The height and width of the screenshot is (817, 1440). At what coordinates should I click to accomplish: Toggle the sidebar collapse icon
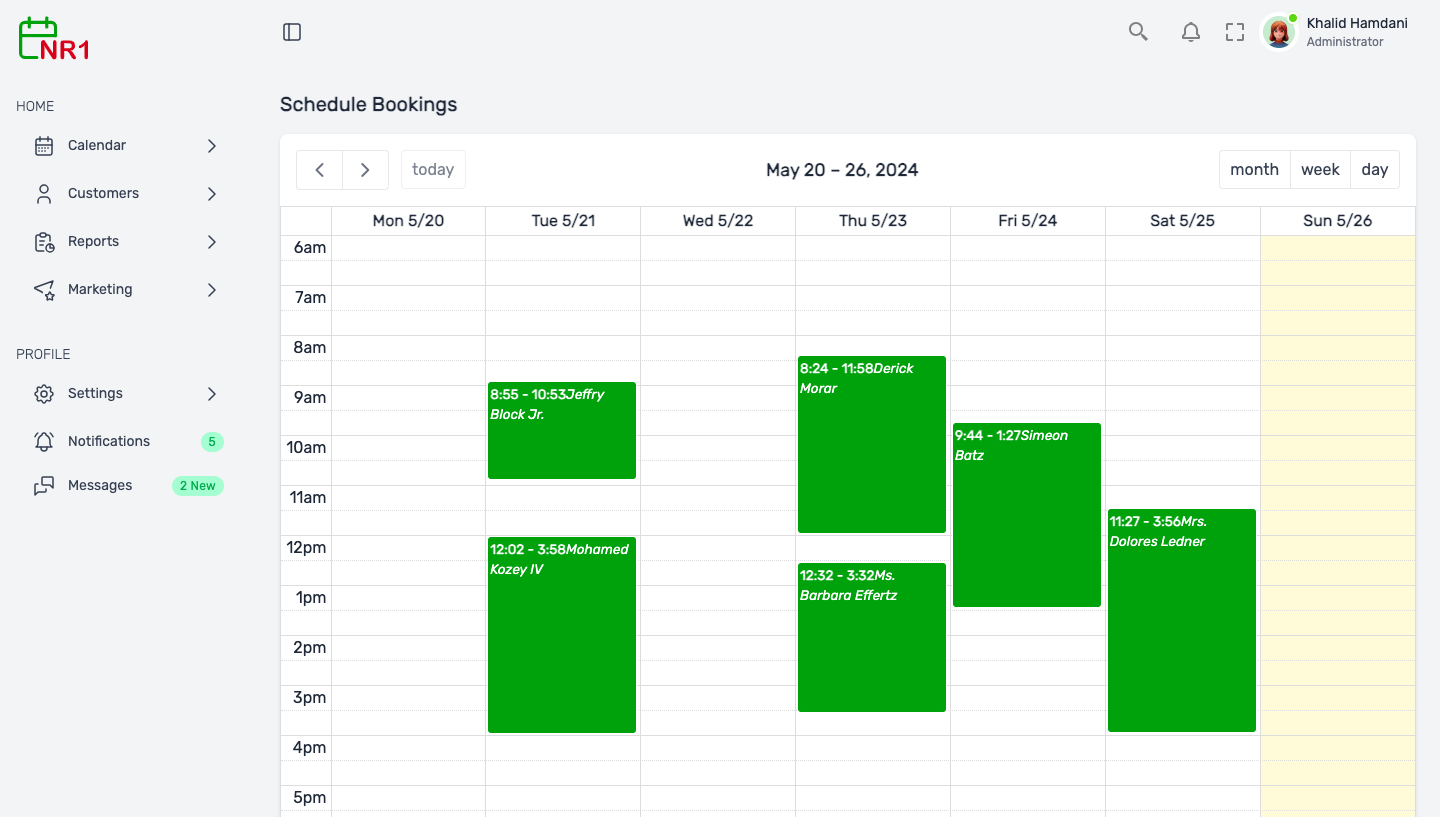pos(292,32)
